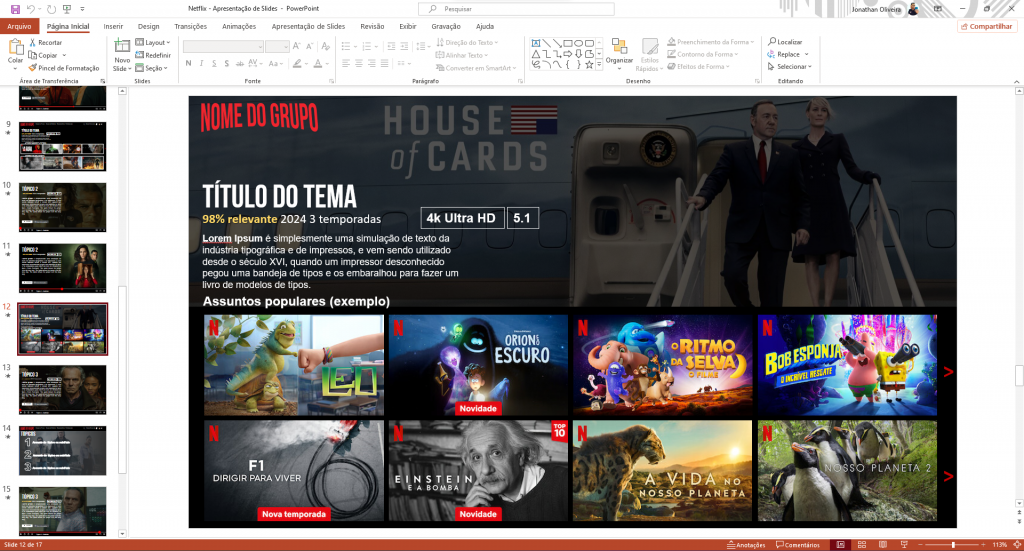Screen dimensions: 1024x551
Task: Open the Inserir tab
Action: click(113, 26)
